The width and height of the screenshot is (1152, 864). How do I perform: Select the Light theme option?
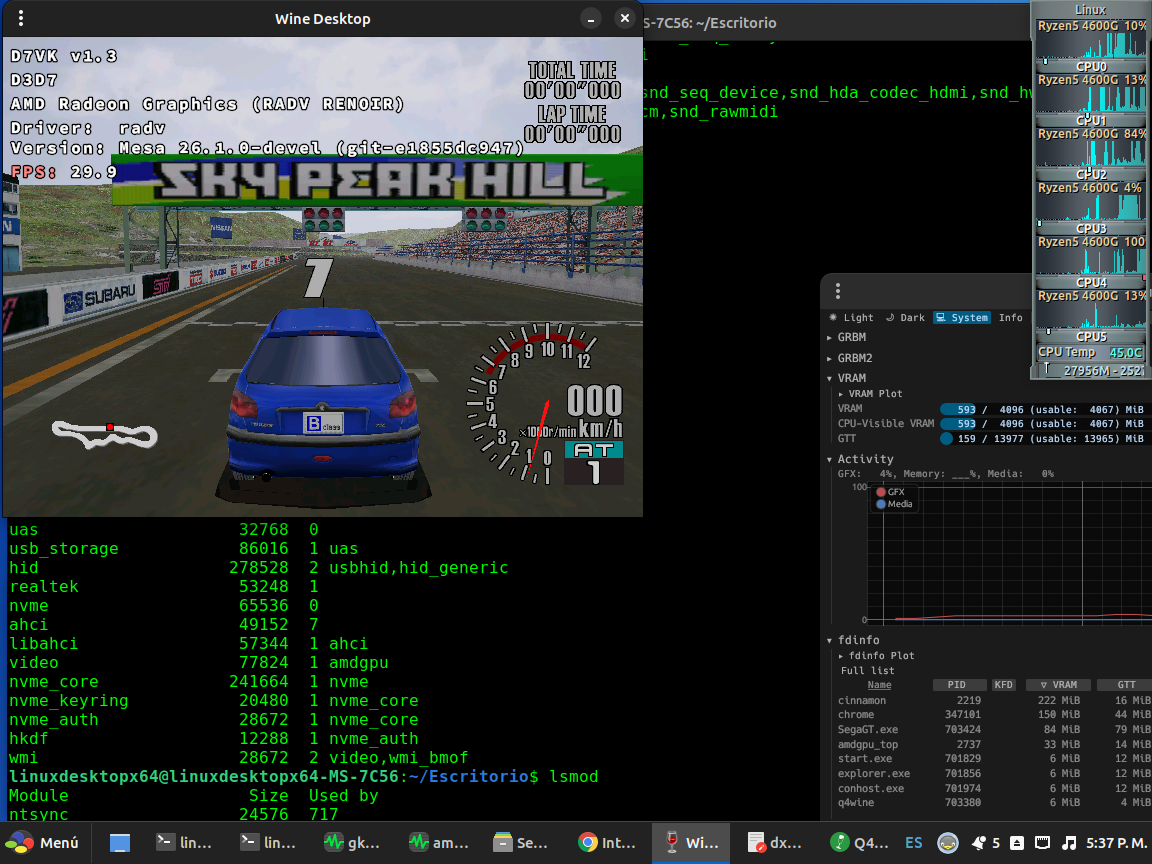pyautogui.click(x=852, y=317)
